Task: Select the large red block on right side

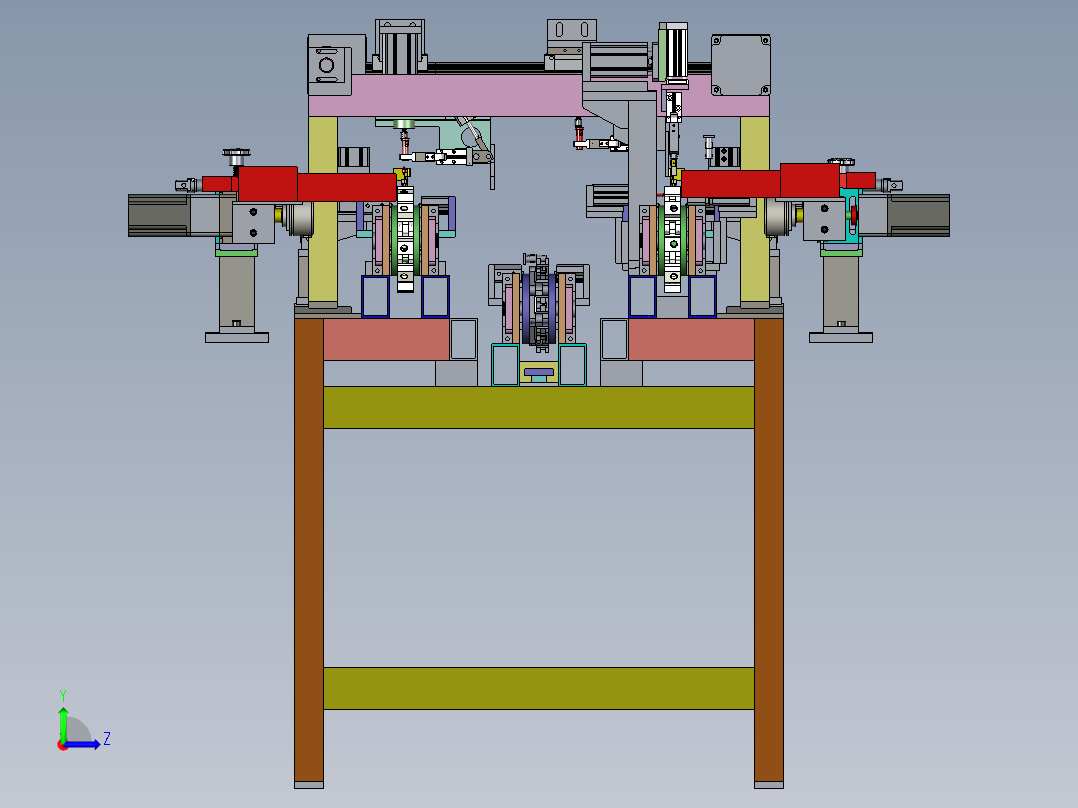Action: 810,181
